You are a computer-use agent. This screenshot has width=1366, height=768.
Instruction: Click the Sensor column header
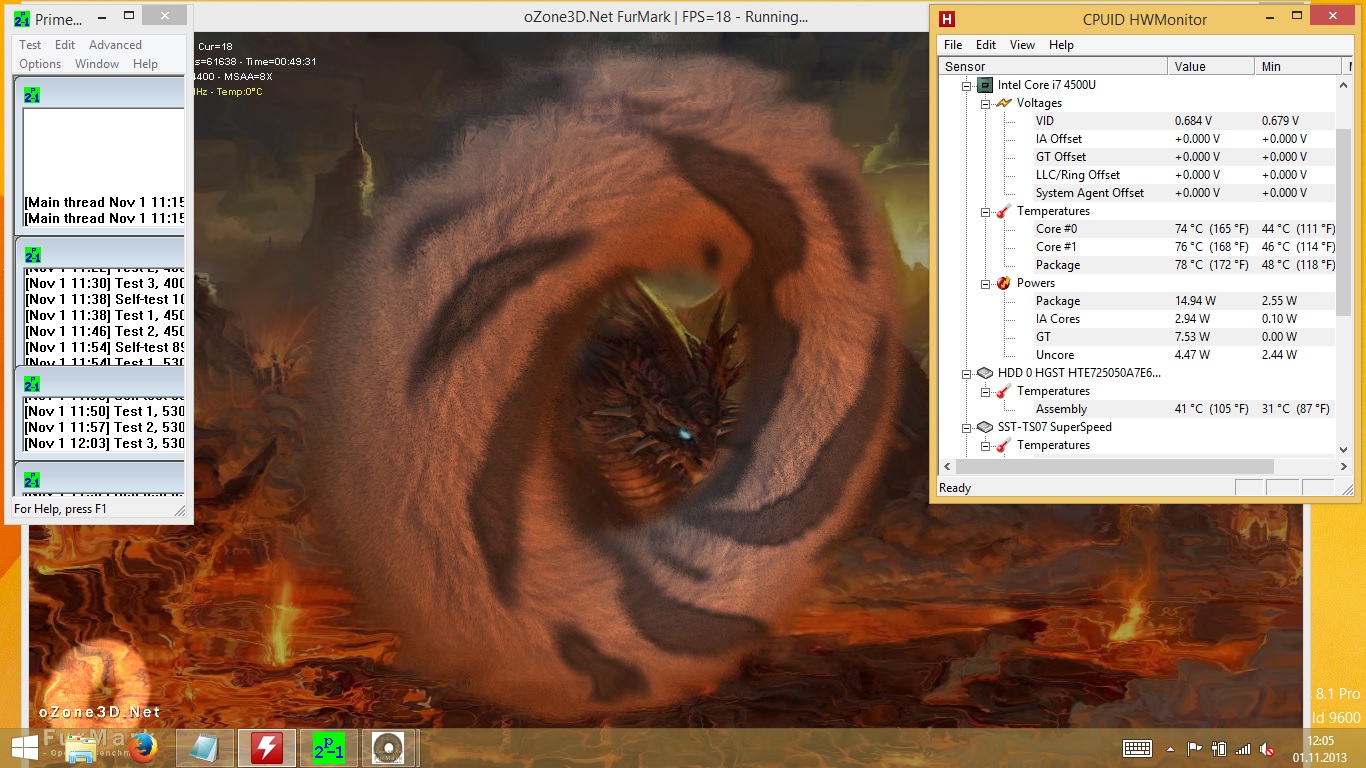1053,66
